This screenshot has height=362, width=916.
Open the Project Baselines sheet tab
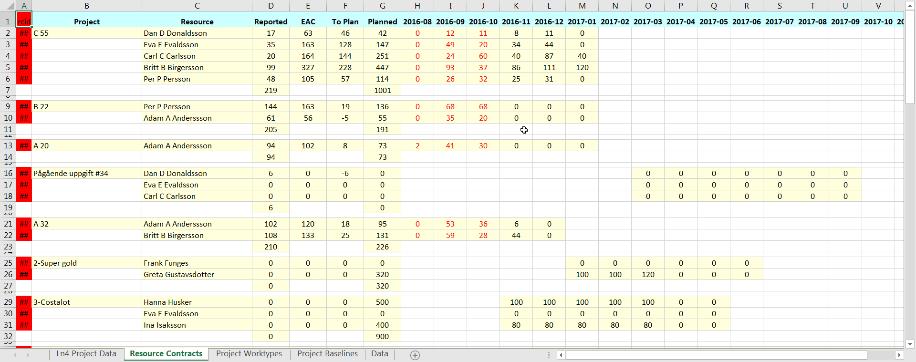point(327,354)
